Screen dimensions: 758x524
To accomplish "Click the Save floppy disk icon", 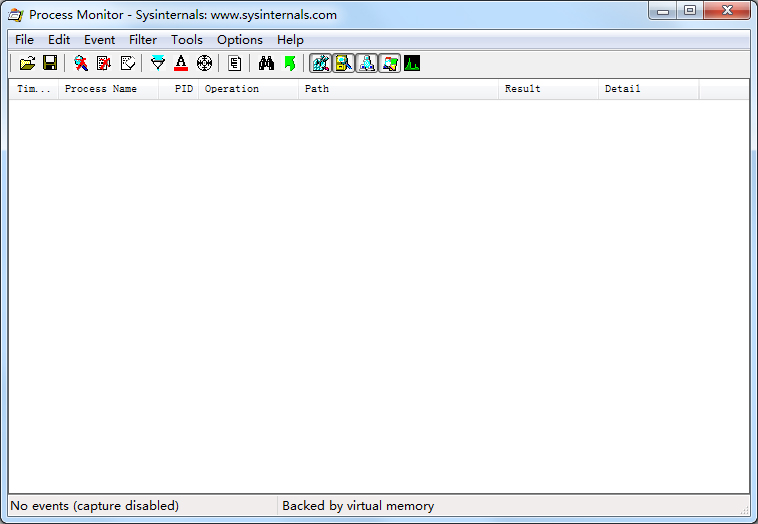I will 50,63.
